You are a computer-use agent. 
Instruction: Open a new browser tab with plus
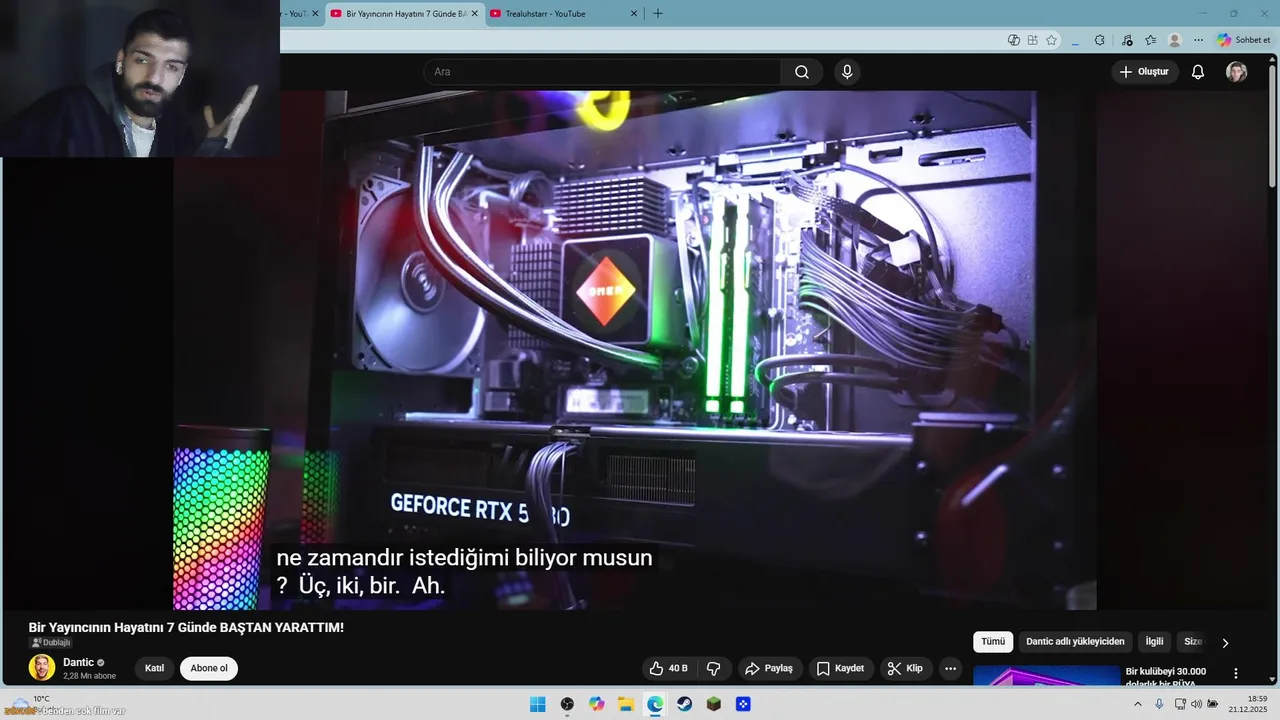tap(657, 14)
